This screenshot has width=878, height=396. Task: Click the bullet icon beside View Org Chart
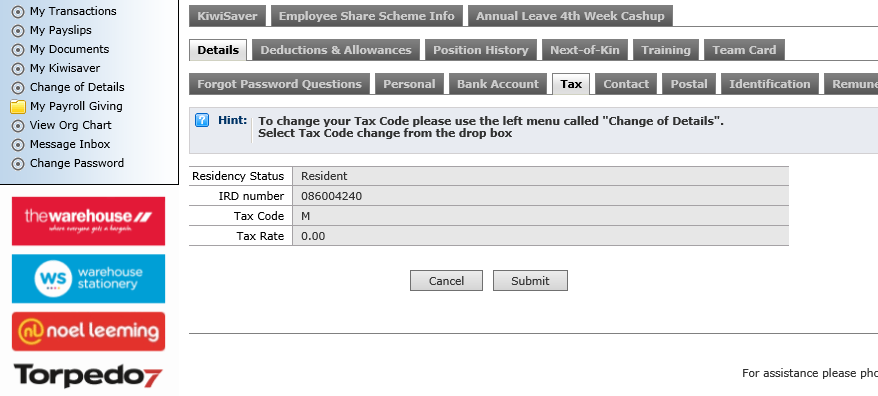(18, 125)
